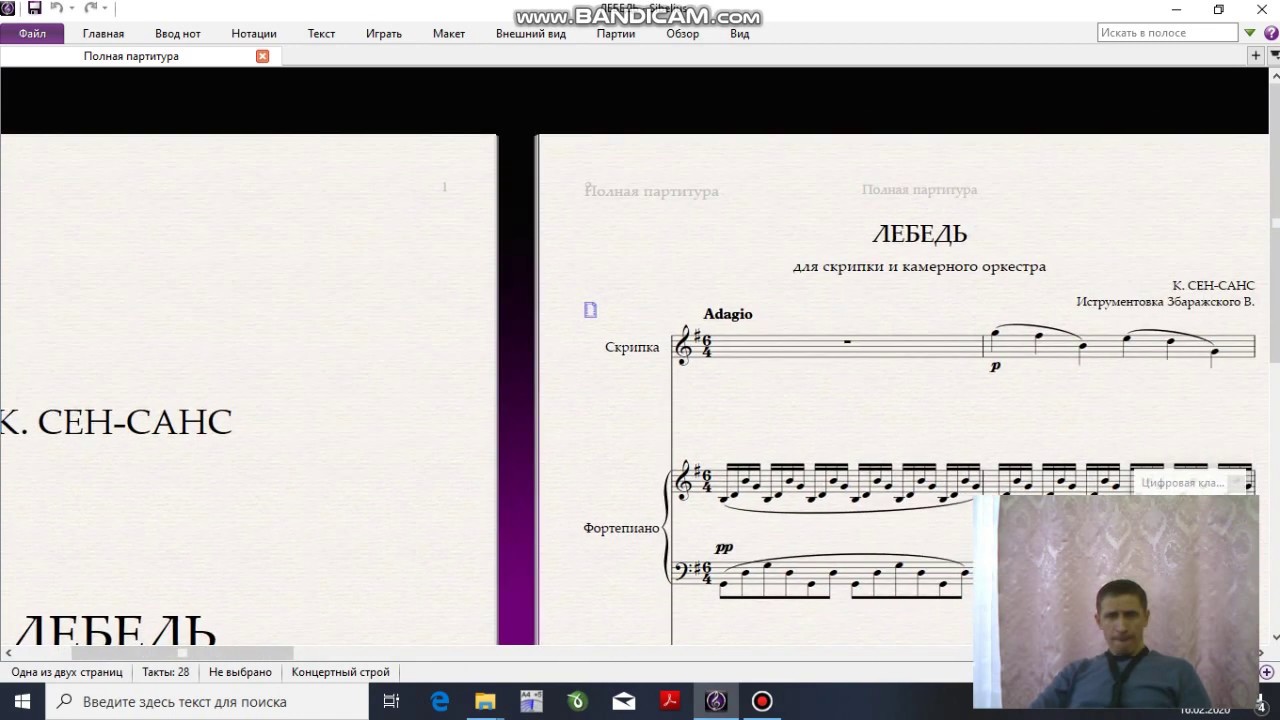
Task: Open the purple Help question-mark icon
Action: pos(1271,33)
